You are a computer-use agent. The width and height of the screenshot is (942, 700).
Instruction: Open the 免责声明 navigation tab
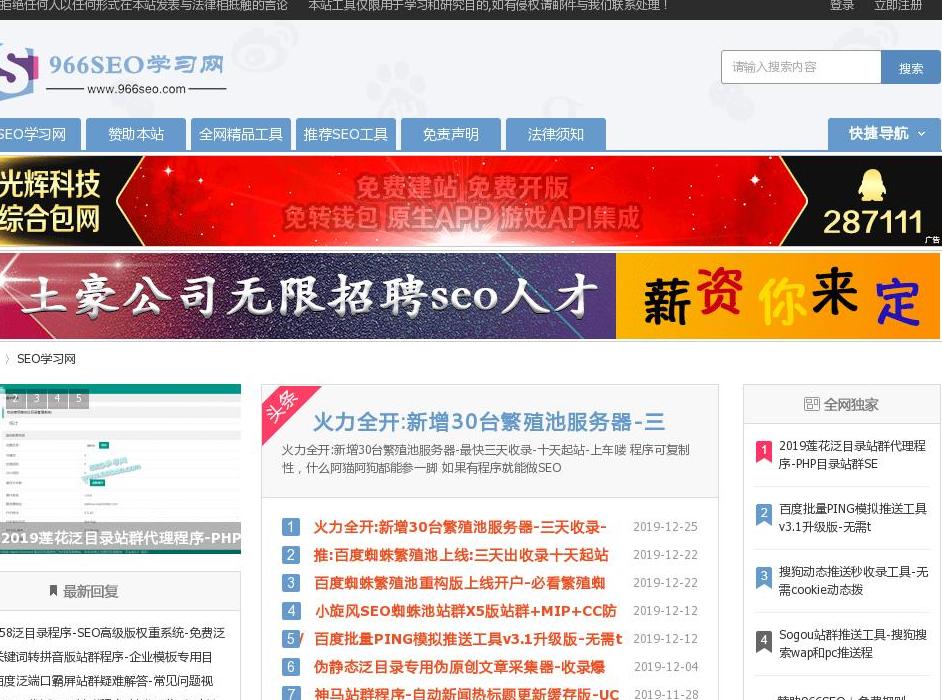coord(451,134)
